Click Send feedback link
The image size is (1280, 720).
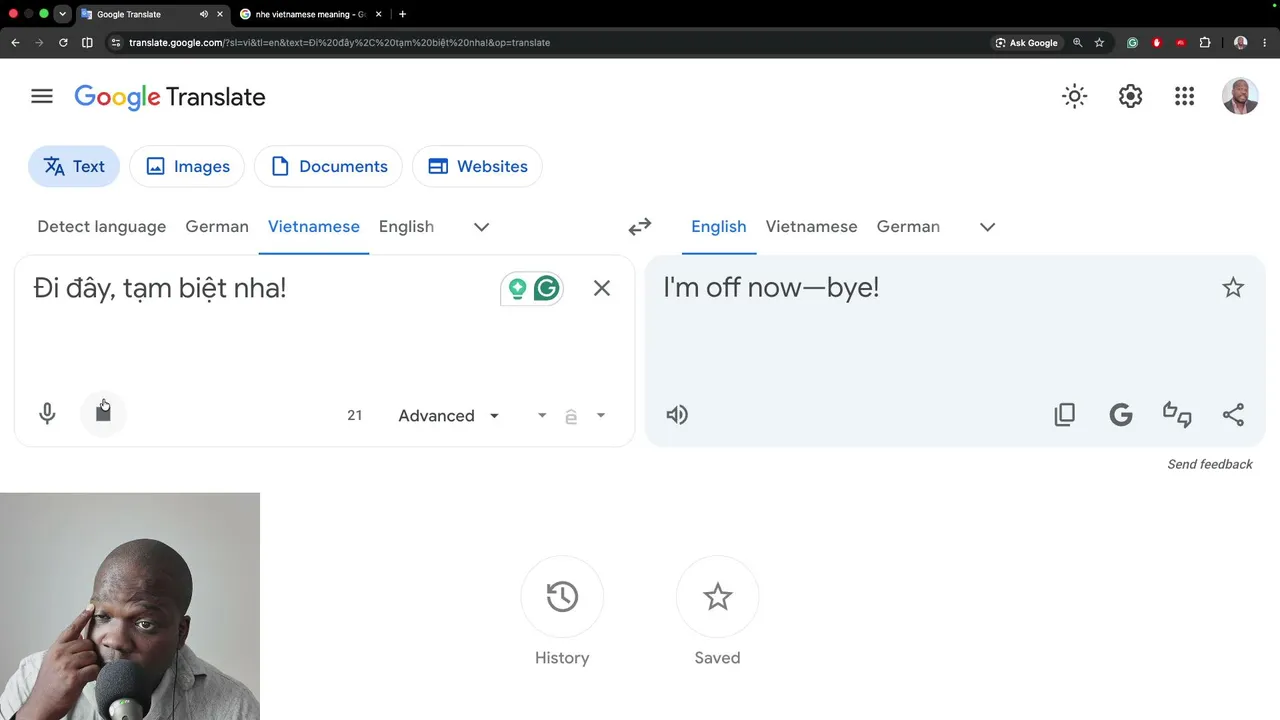(1210, 464)
